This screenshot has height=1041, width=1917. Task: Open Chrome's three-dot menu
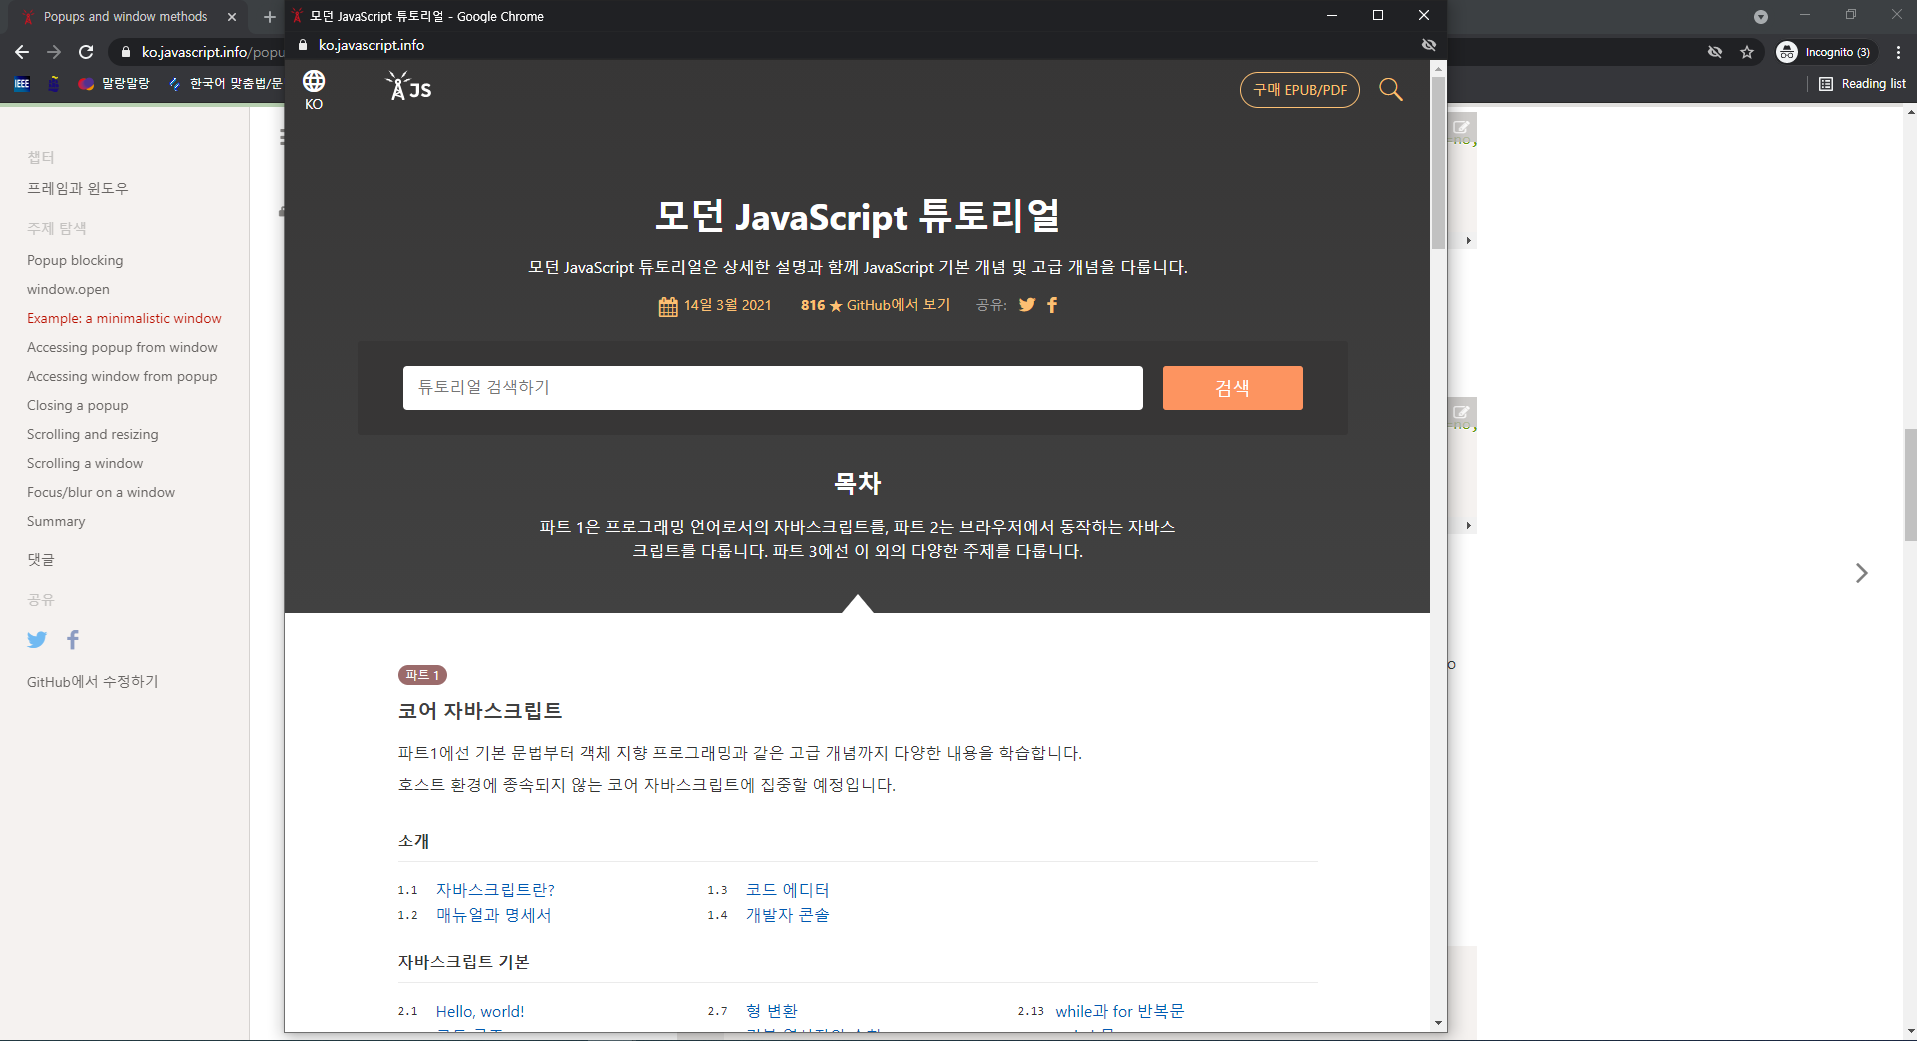(x=1898, y=52)
